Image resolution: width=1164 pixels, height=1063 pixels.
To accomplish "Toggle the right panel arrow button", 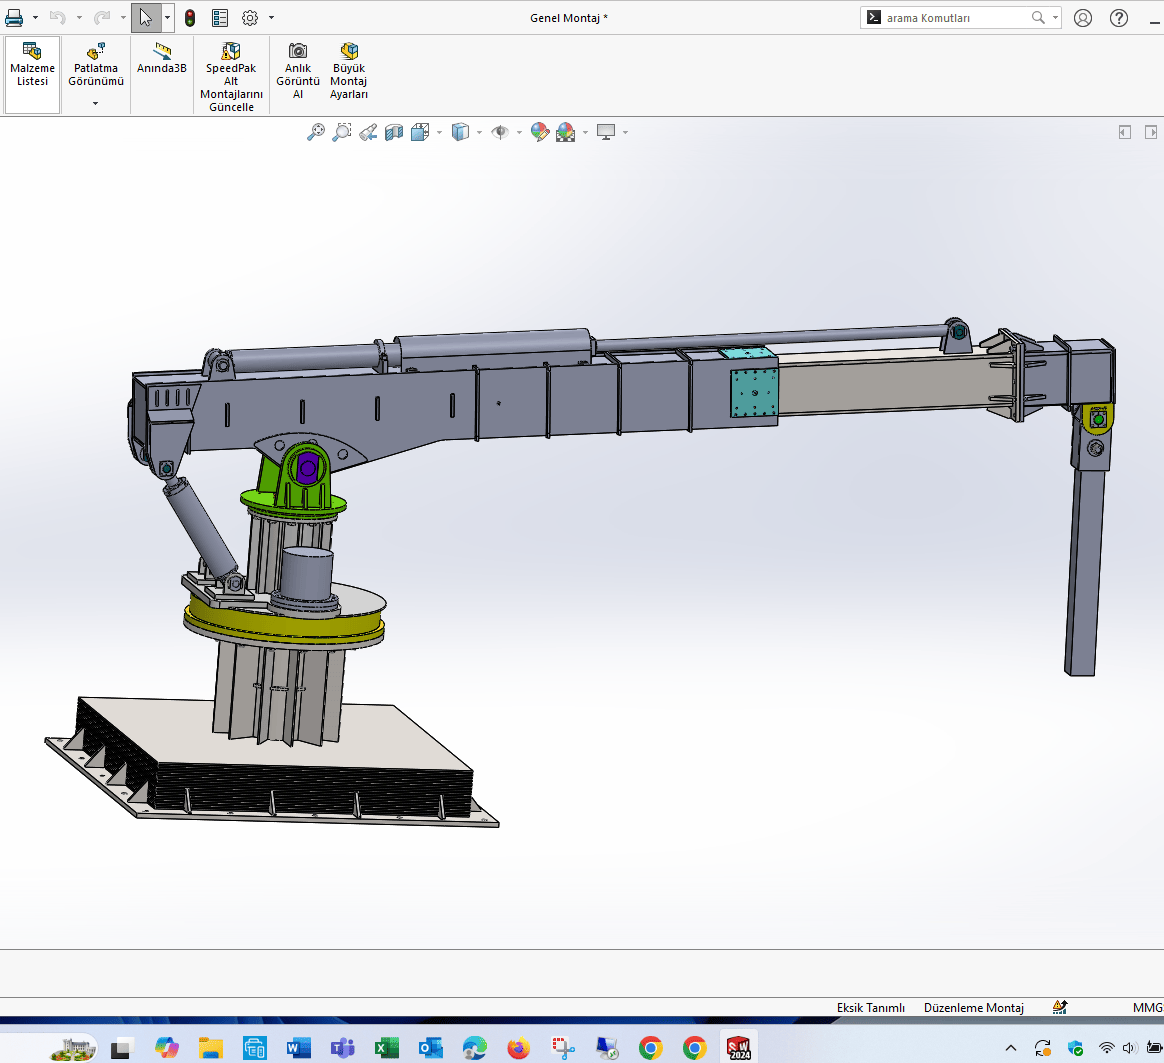I will coord(1151,132).
